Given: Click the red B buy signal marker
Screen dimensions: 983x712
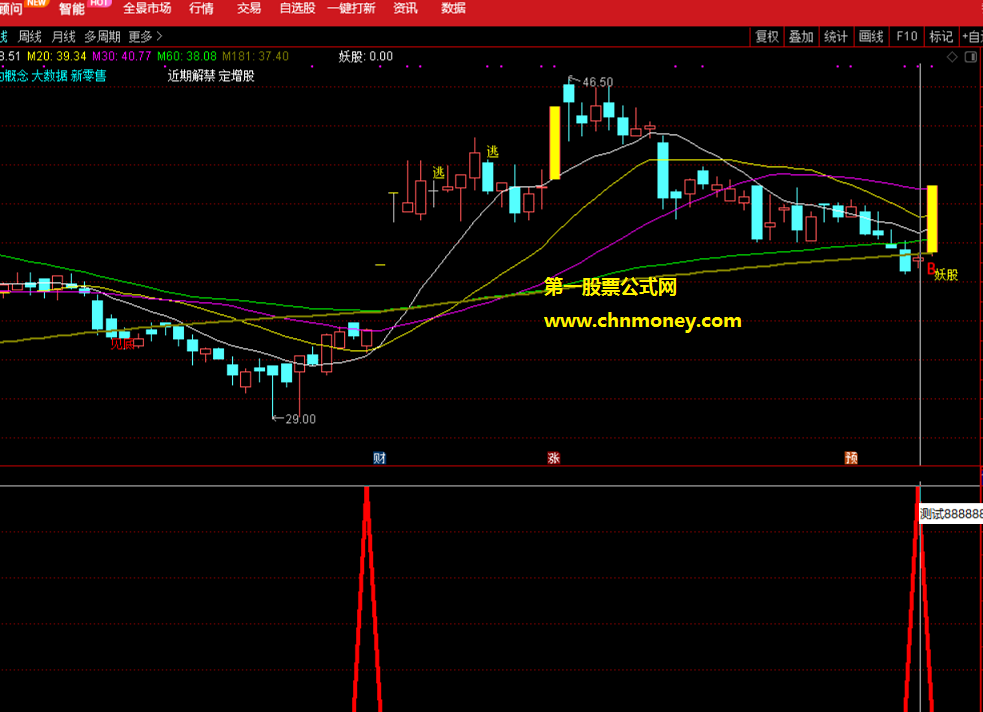Looking at the screenshot, I should (x=931, y=270).
